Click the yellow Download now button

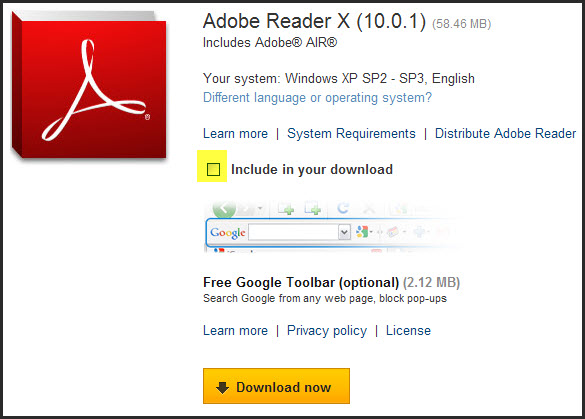(276, 386)
